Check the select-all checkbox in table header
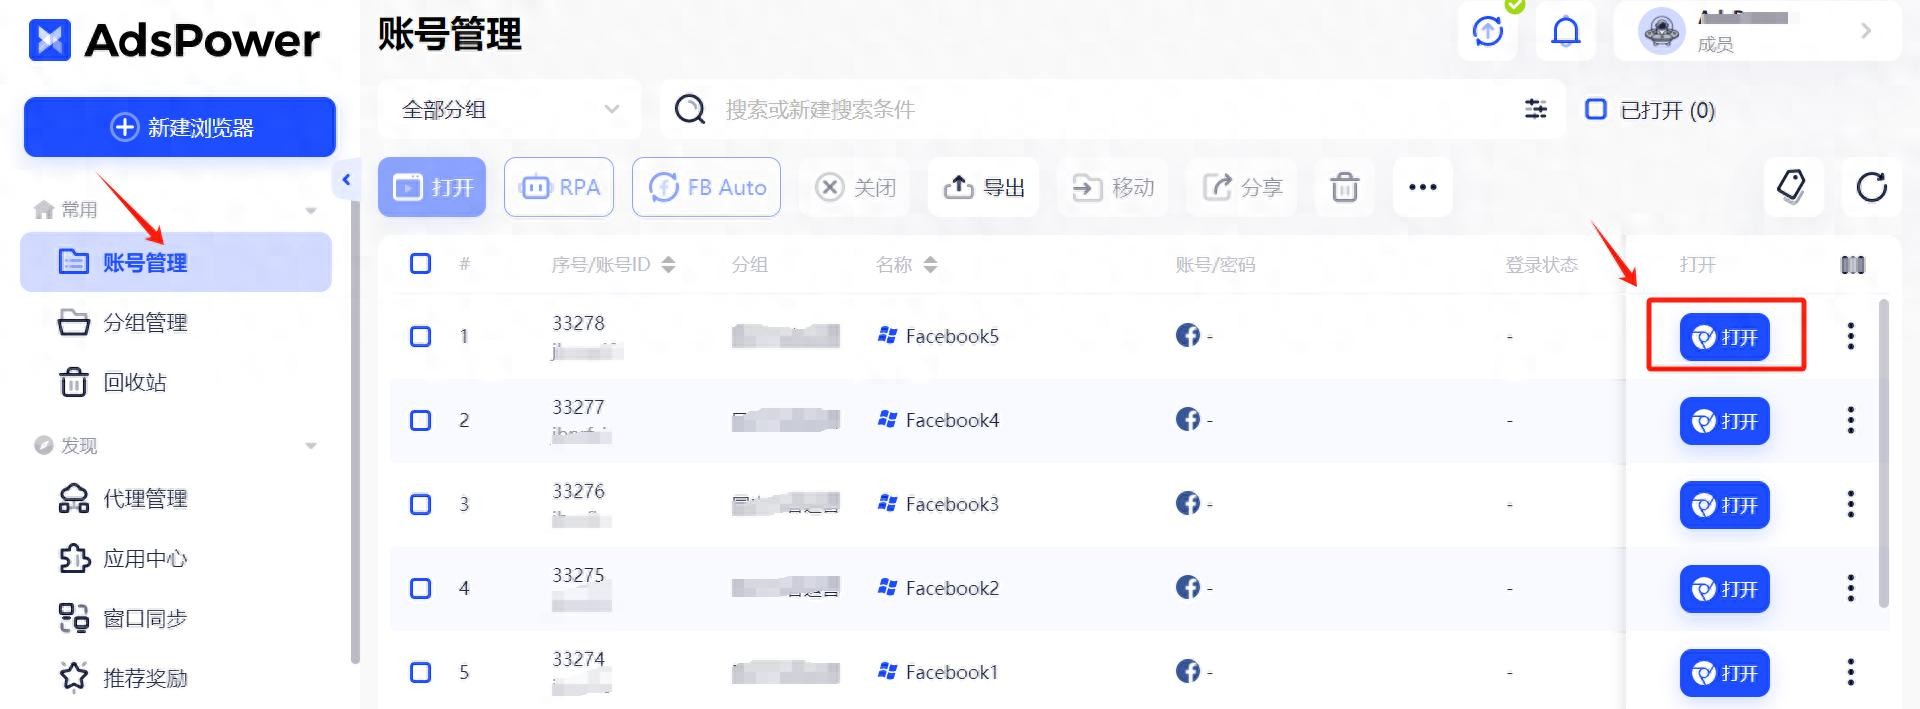 [x=421, y=264]
